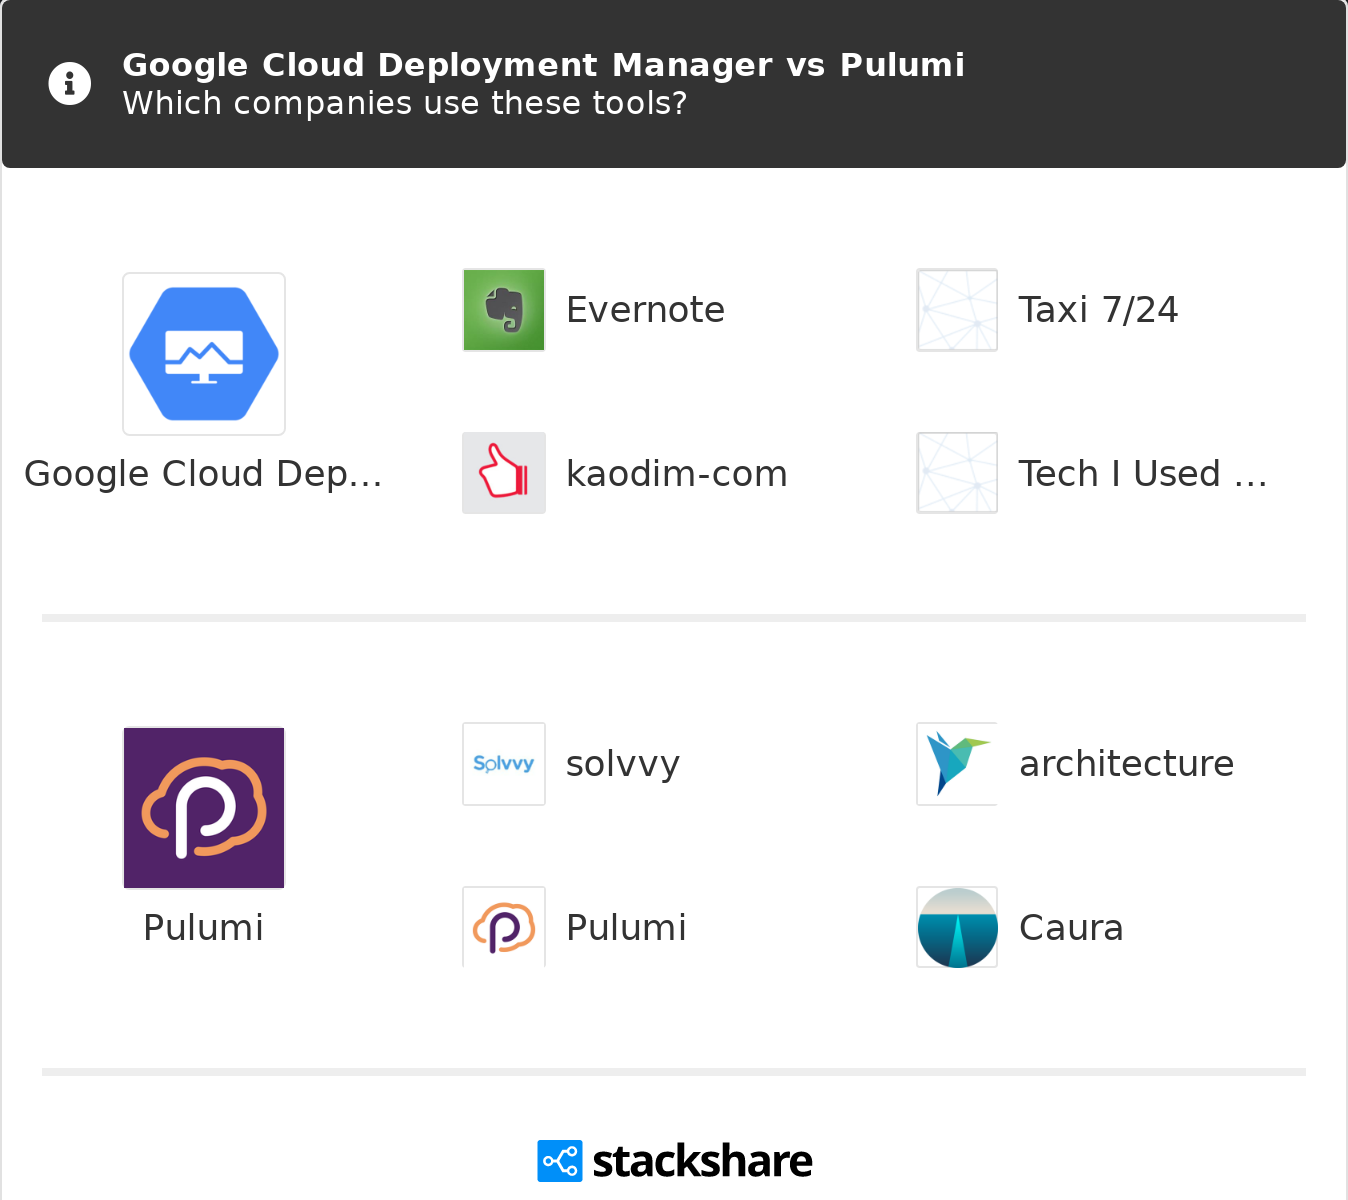Click the Caura round logo
This screenshot has width=1348, height=1200.
pos(957,927)
